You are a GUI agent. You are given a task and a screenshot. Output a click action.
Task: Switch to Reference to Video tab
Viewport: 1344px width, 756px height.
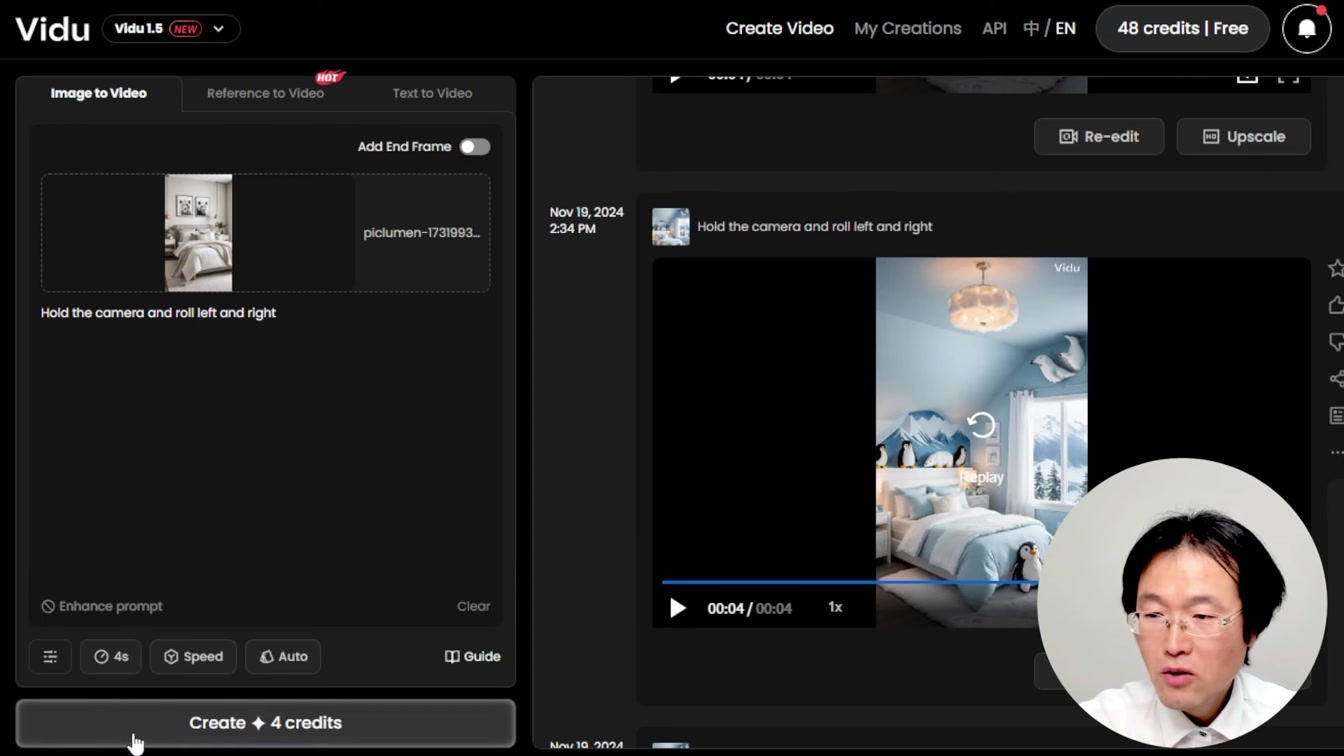tap(265, 93)
